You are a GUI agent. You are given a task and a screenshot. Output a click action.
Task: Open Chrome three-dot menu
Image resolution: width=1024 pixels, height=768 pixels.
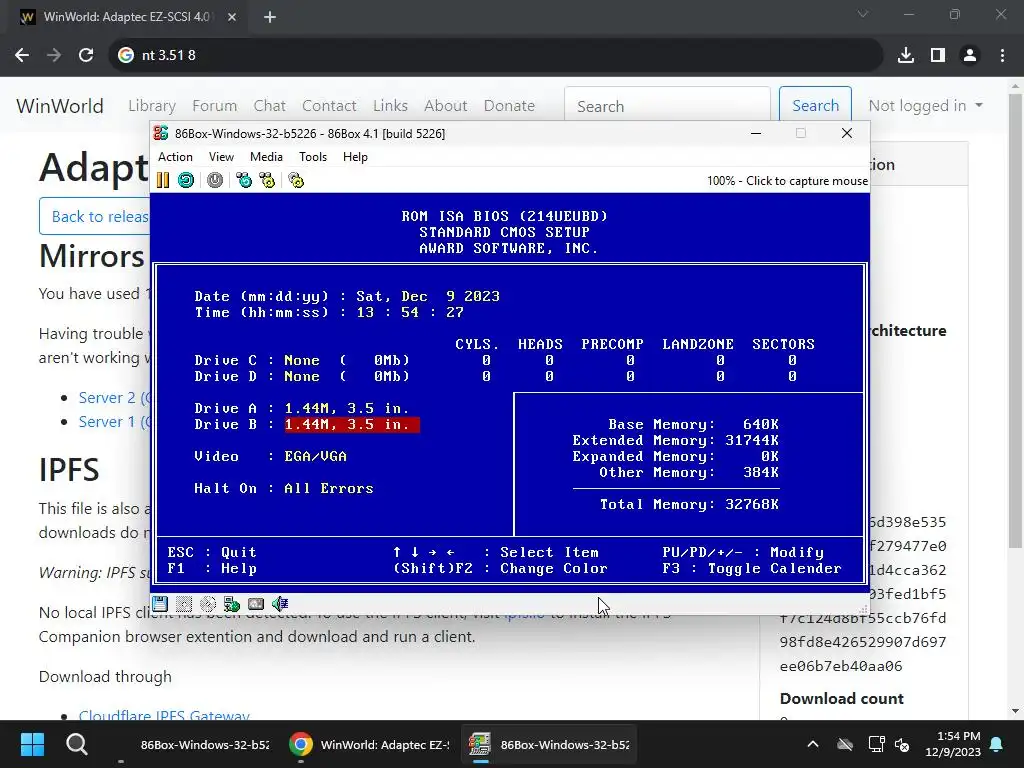1002,56
